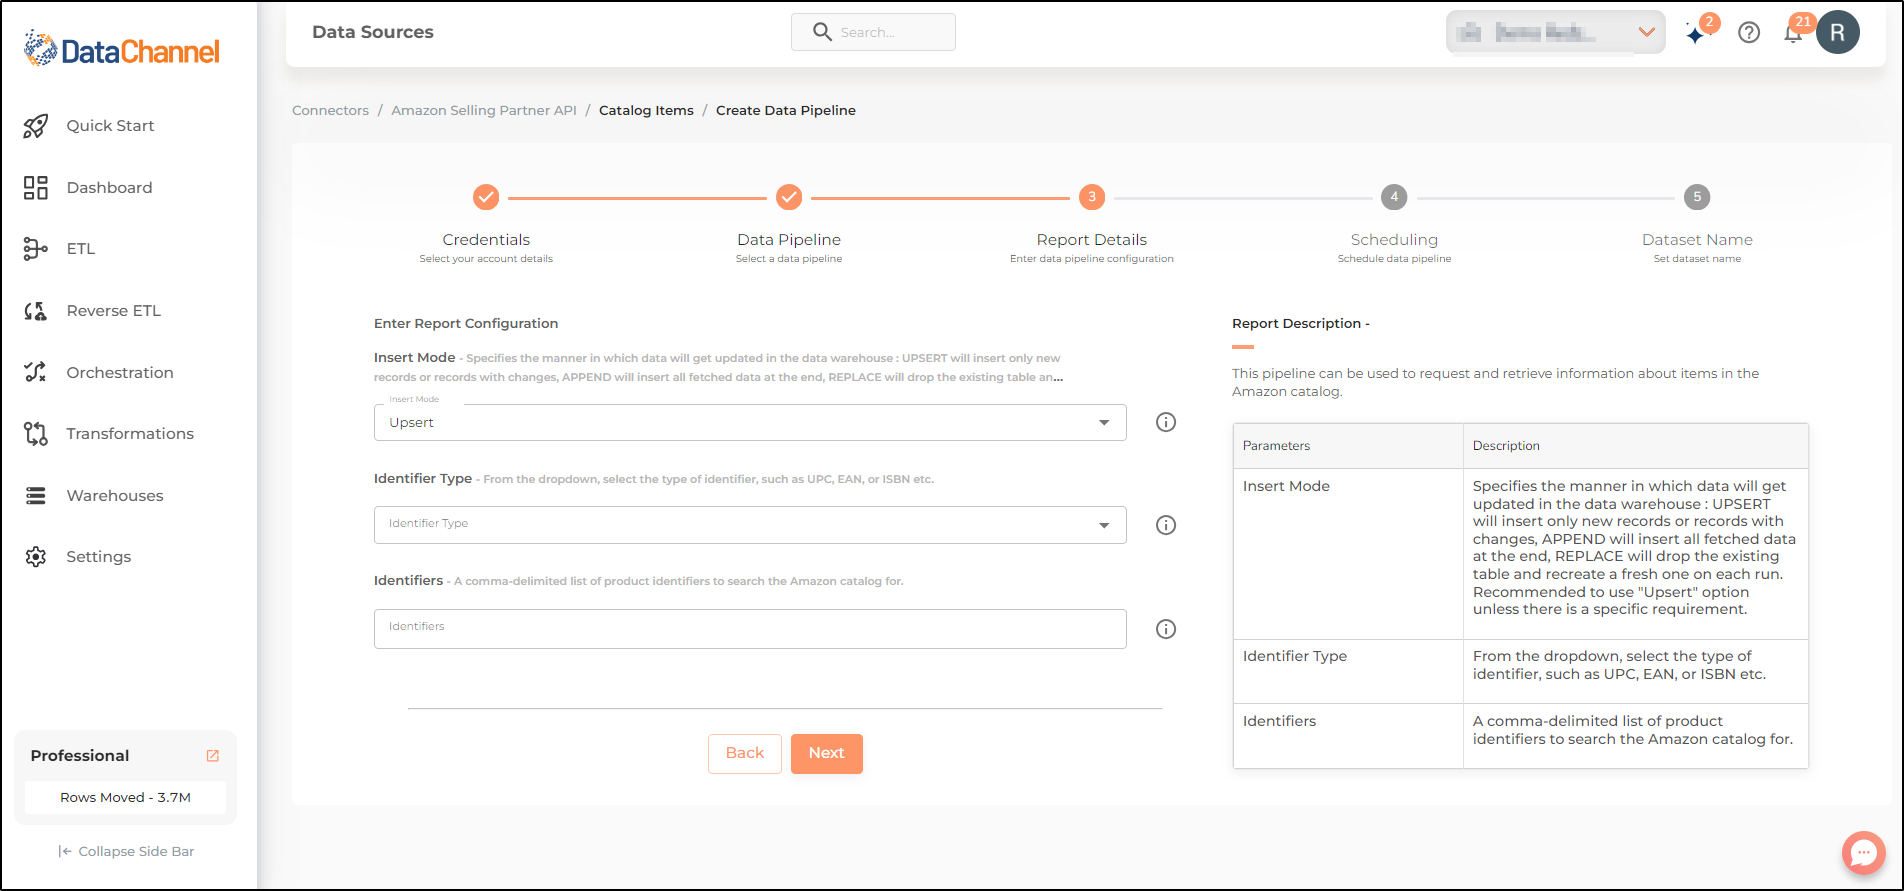Open Settings in the sidebar
1904x891 pixels.
pos(99,557)
